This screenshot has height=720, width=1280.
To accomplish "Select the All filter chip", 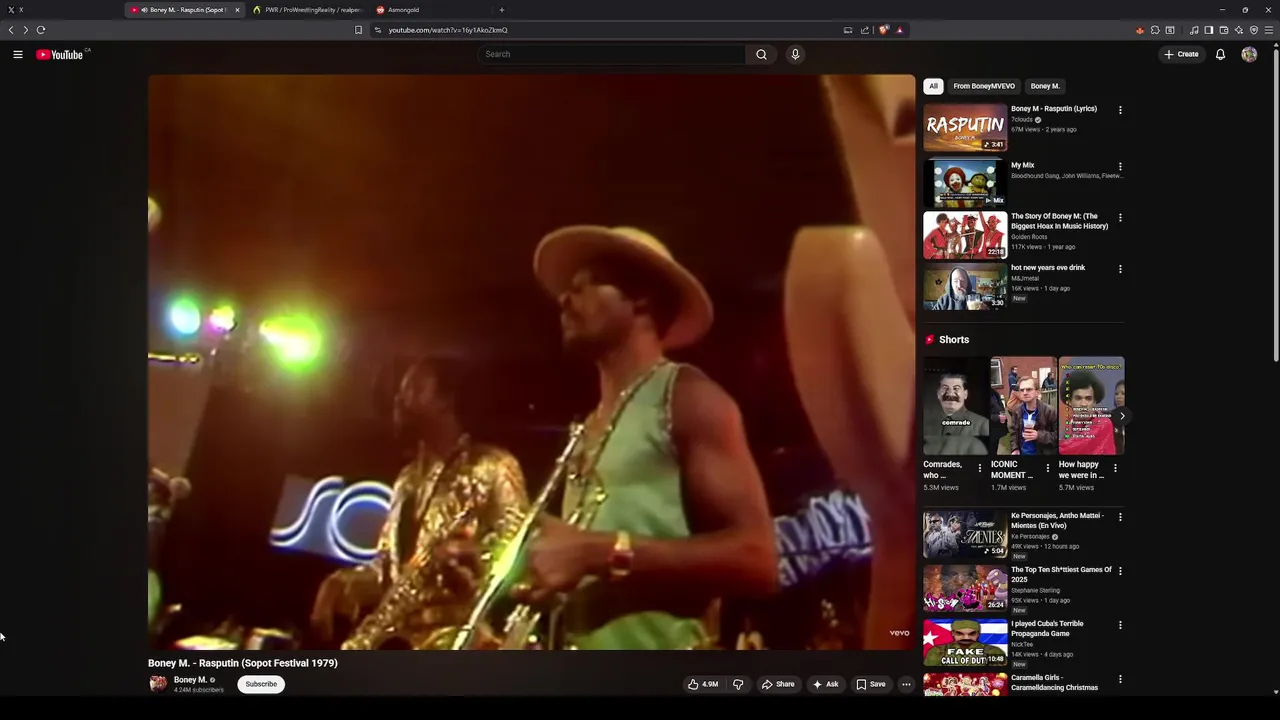I will [933, 86].
